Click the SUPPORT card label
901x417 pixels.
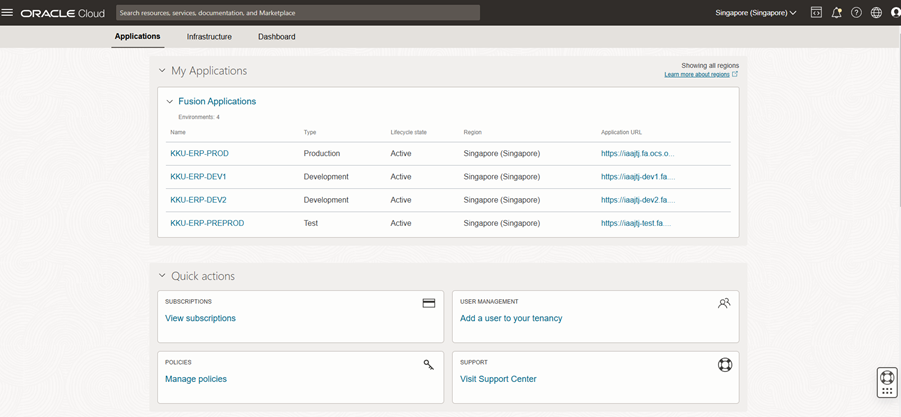(x=474, y=362)
